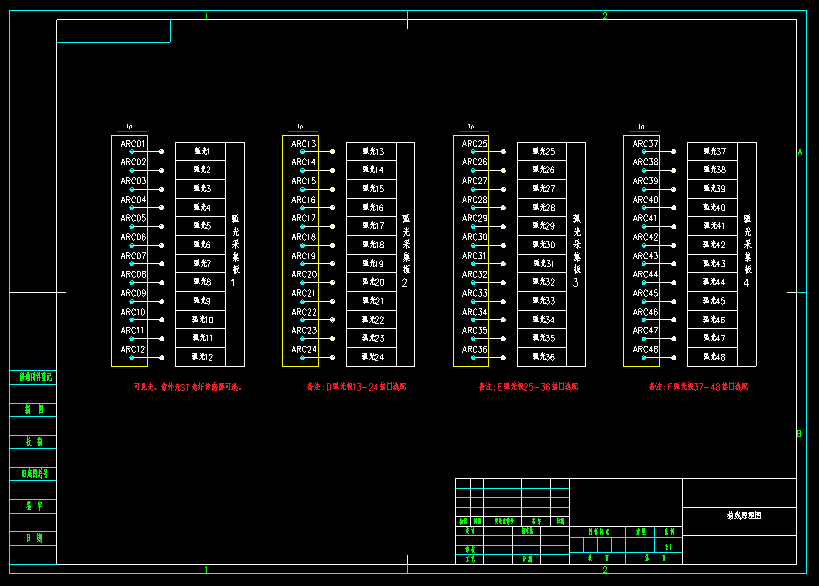The width and height of the screenshot is (819, 586).
Task: Select the ARC13 terminal in second block
Action: (304, 144)
